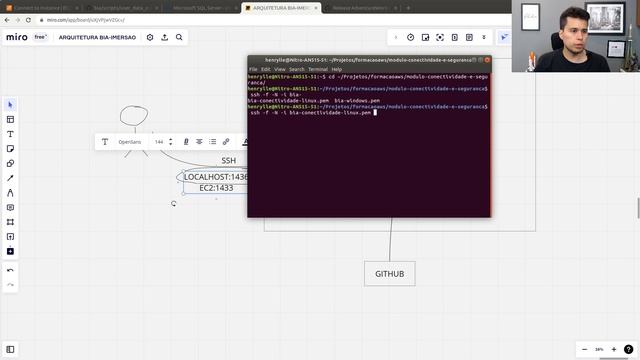This screenshot has width=640, height=360.
Task: Click the rotate handle below text box
Action: (x=174, y=203)
